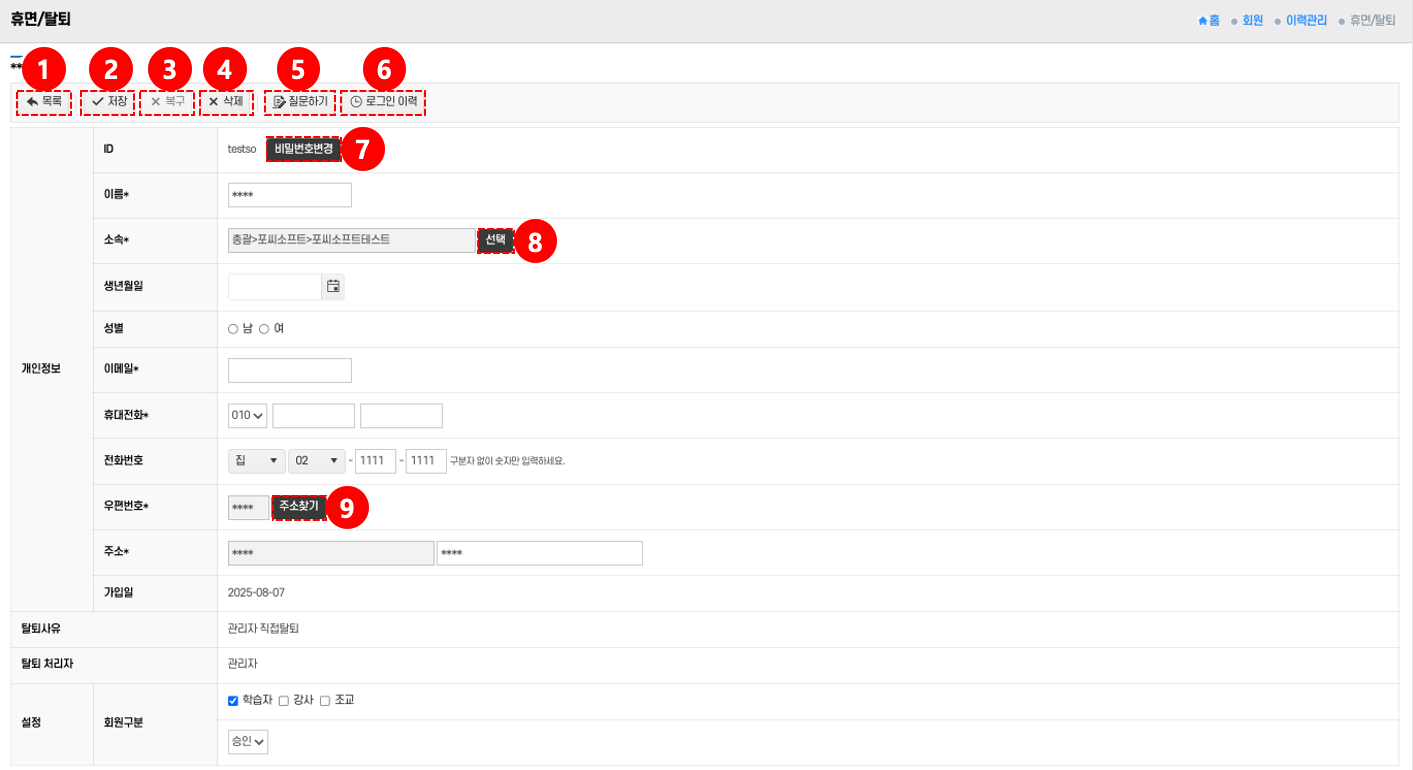Click the 삭제 delete button
Viewport: 1413px width, 770px height.
click(x=225, y=102)
